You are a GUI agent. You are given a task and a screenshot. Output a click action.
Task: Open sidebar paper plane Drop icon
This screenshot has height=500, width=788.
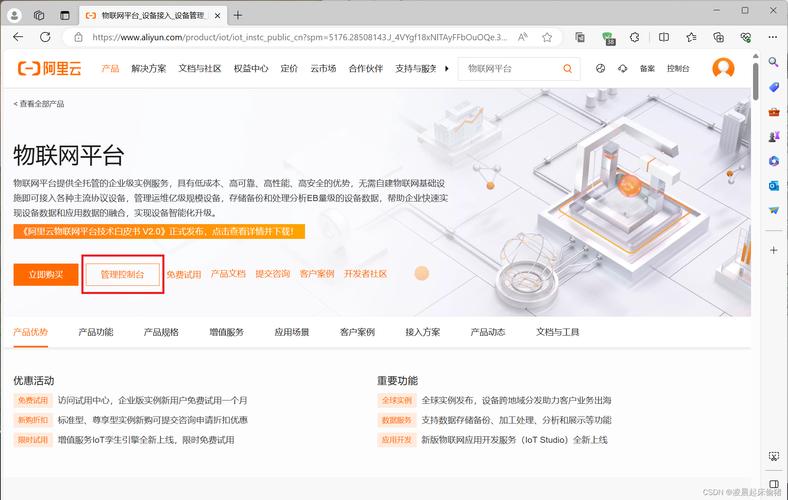click(x=773, y=210)
